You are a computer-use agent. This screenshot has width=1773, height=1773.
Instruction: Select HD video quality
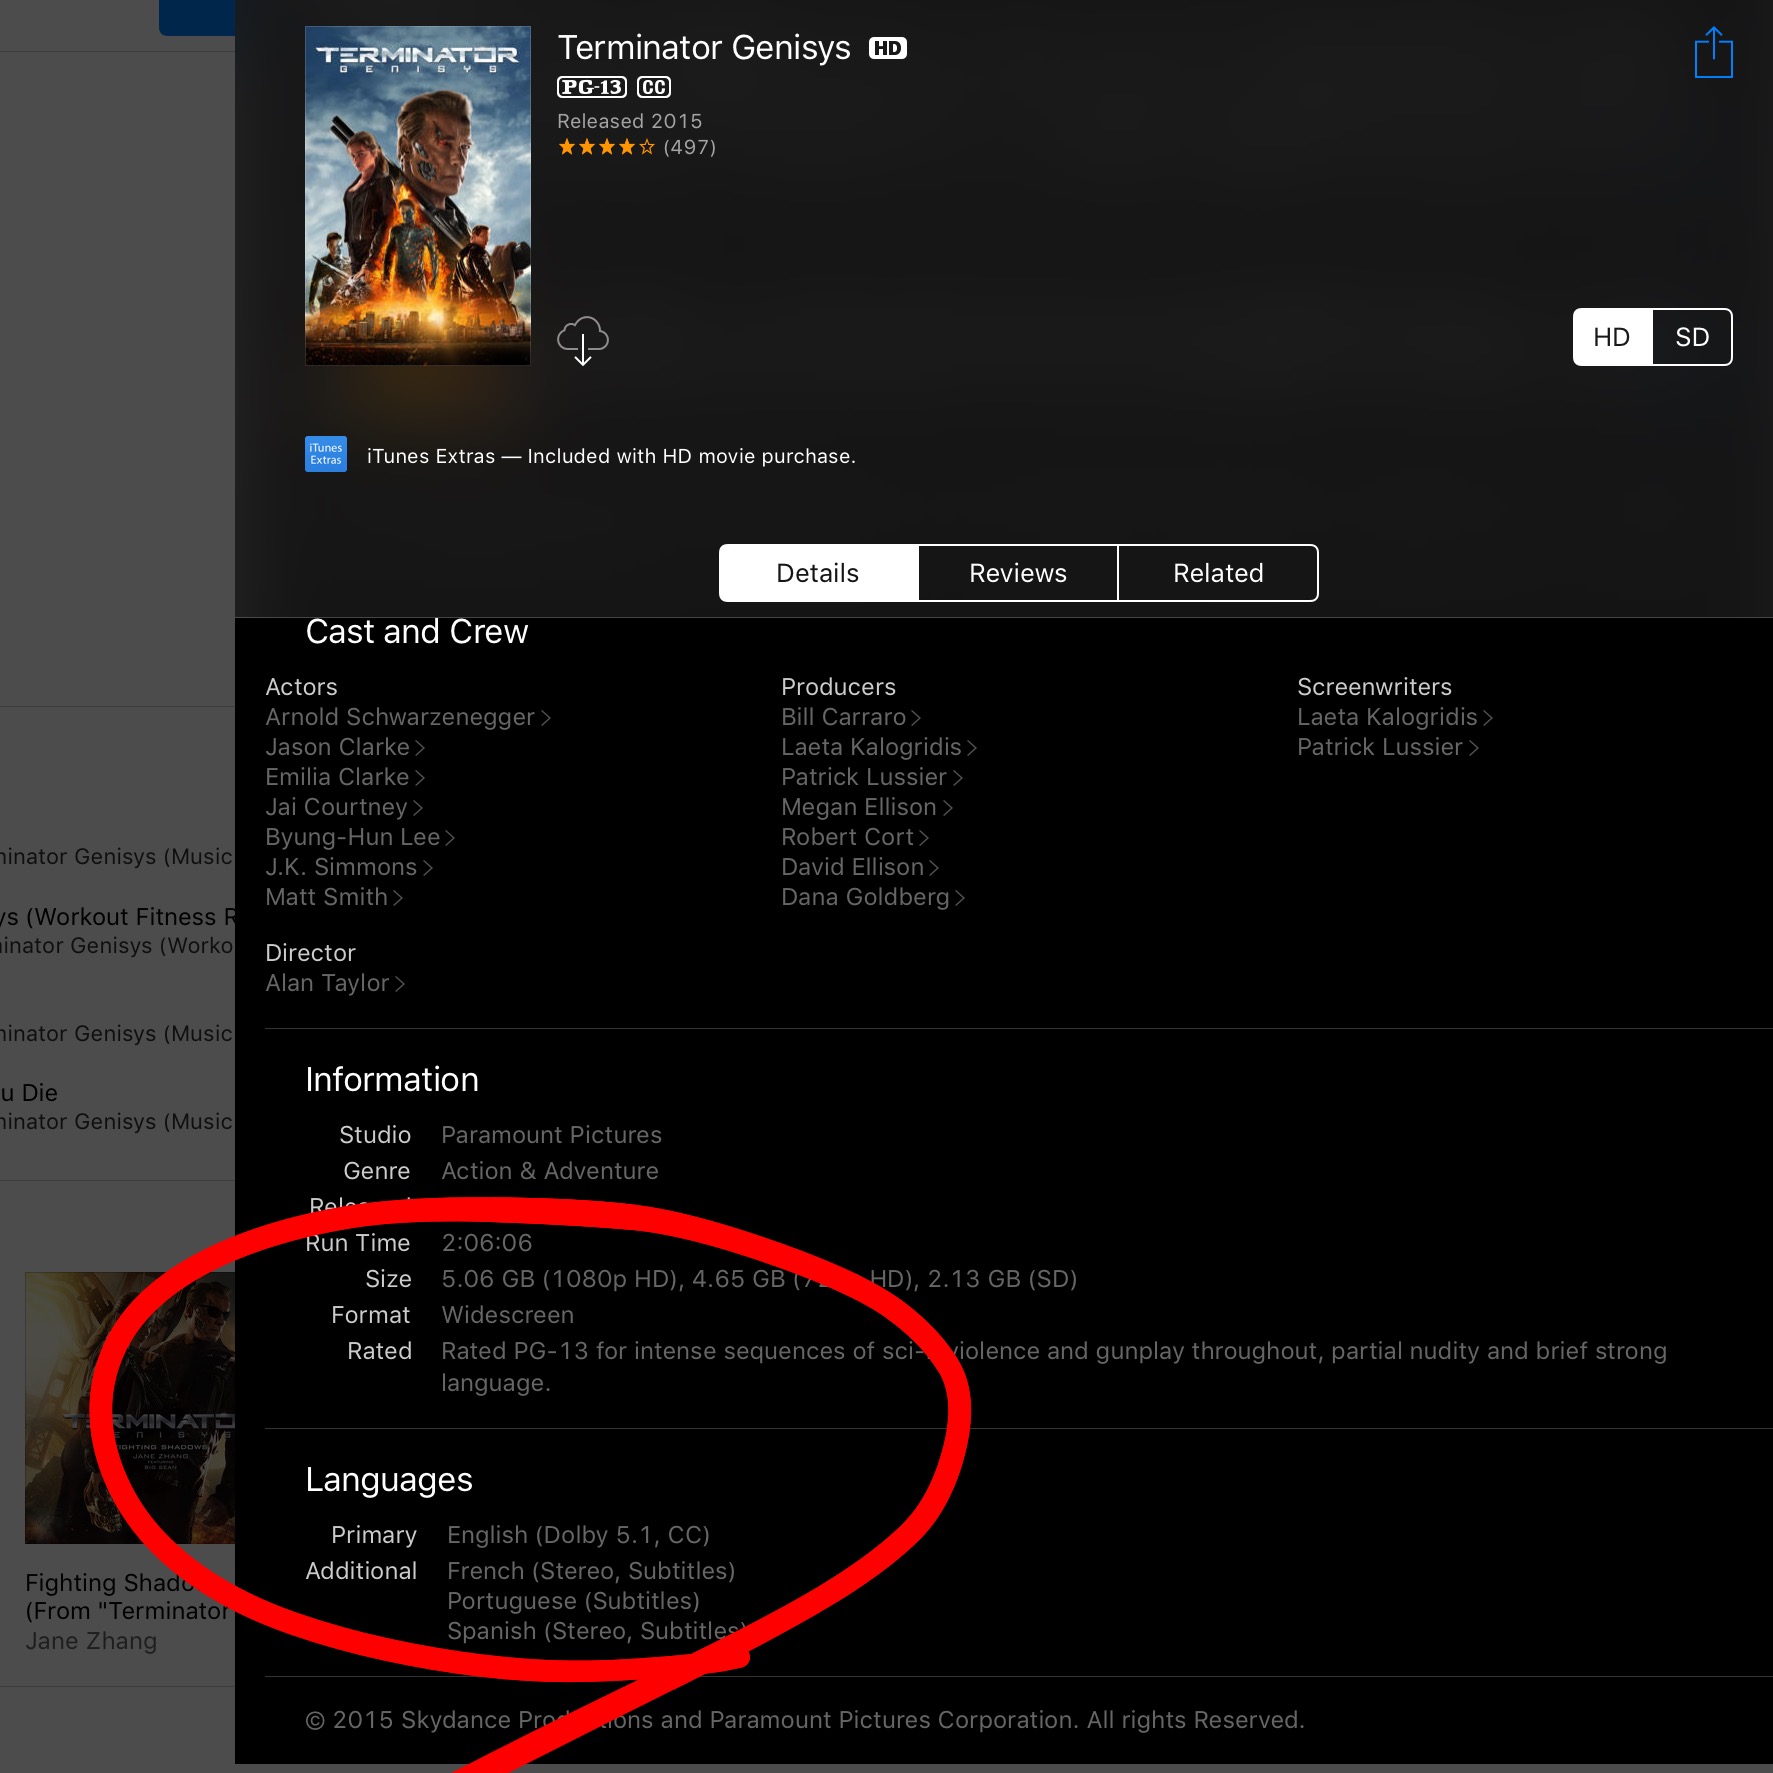(x=1611, y=337)
